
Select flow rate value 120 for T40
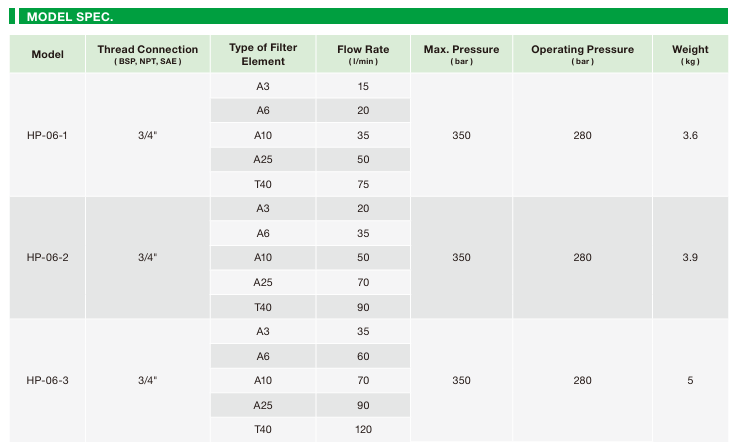[363, 430]
